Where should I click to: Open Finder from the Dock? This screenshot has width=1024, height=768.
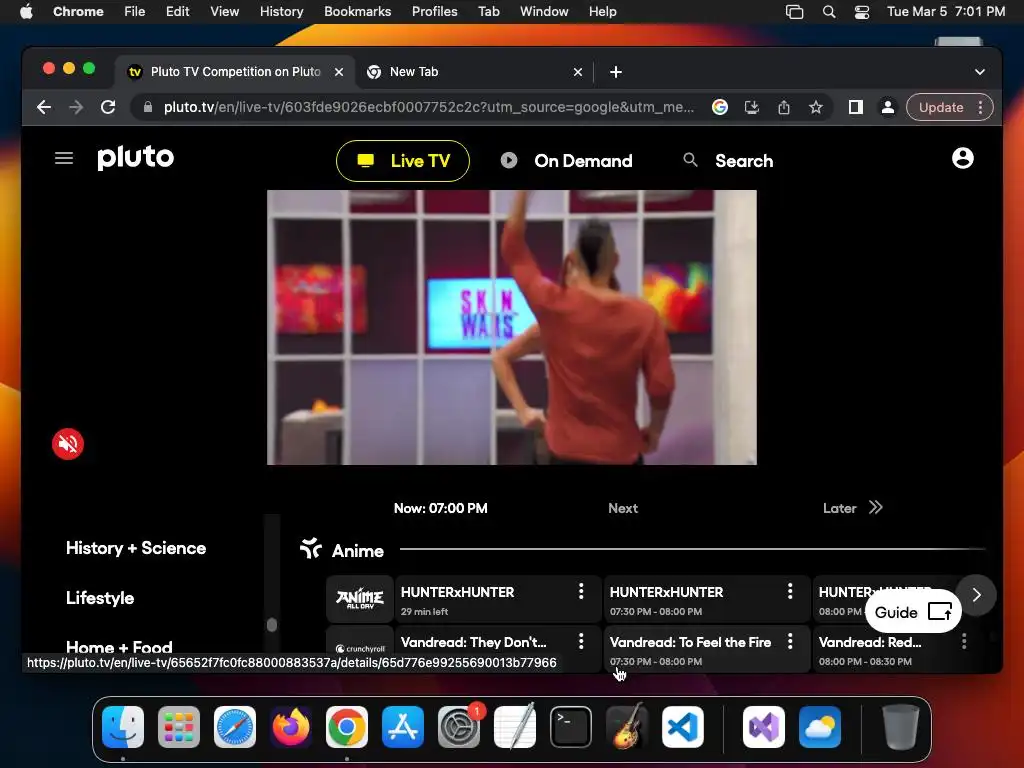pyautogui.click(x=123, y=727)
